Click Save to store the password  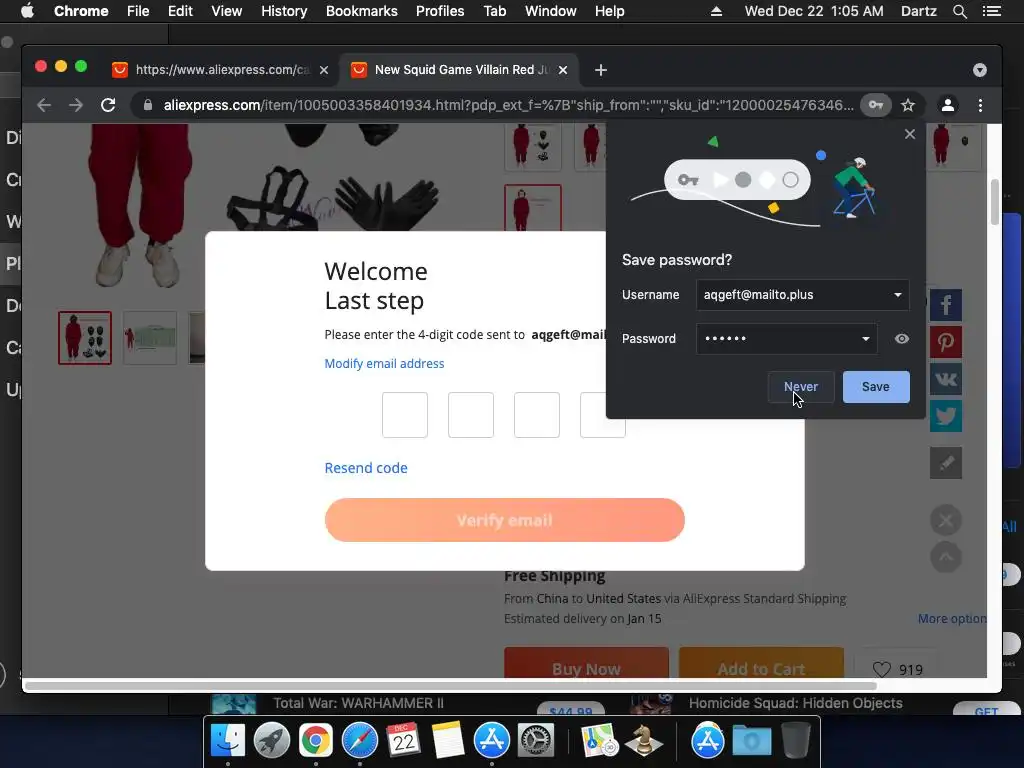pos(876,387)
